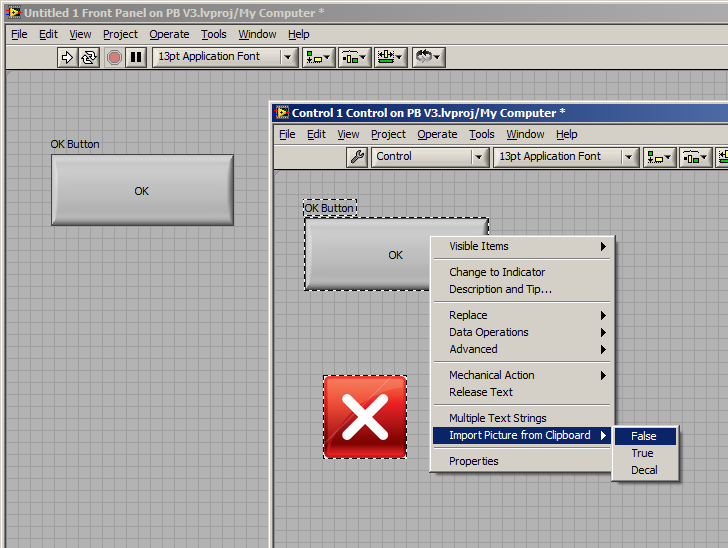Open font dropdown in Untitled 1 toolbar

[225, 58]
